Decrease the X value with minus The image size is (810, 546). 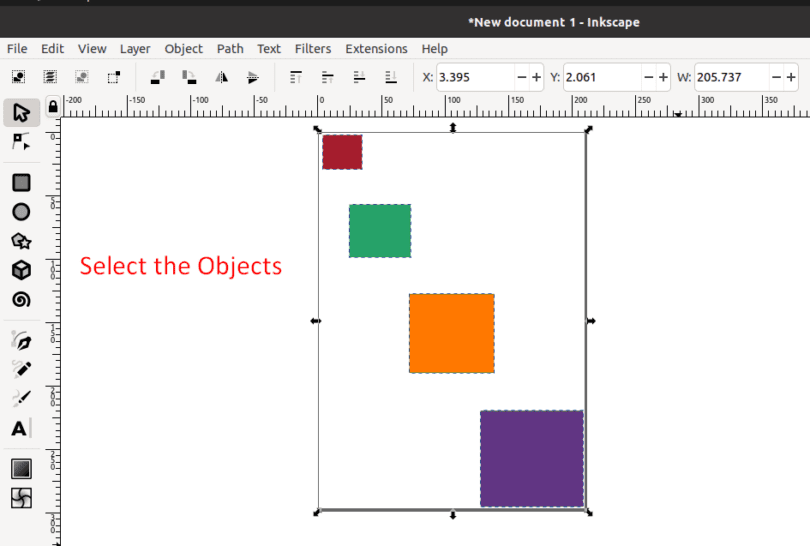(x=522, y=77)
